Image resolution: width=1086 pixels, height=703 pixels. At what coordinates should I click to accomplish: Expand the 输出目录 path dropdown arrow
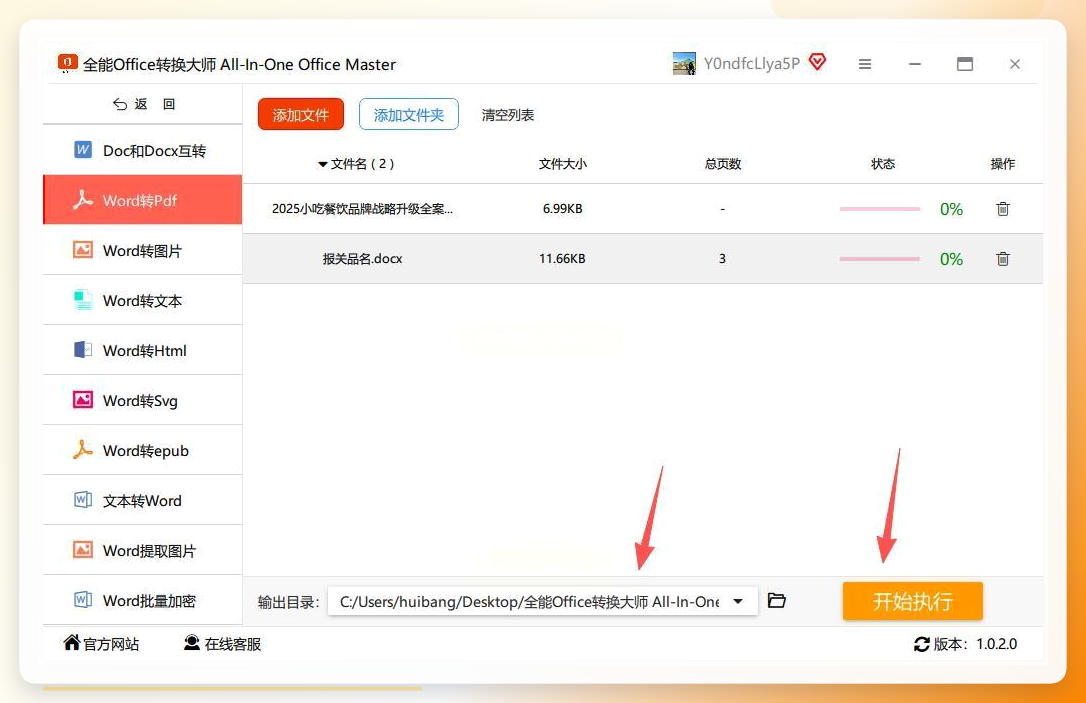738,601
